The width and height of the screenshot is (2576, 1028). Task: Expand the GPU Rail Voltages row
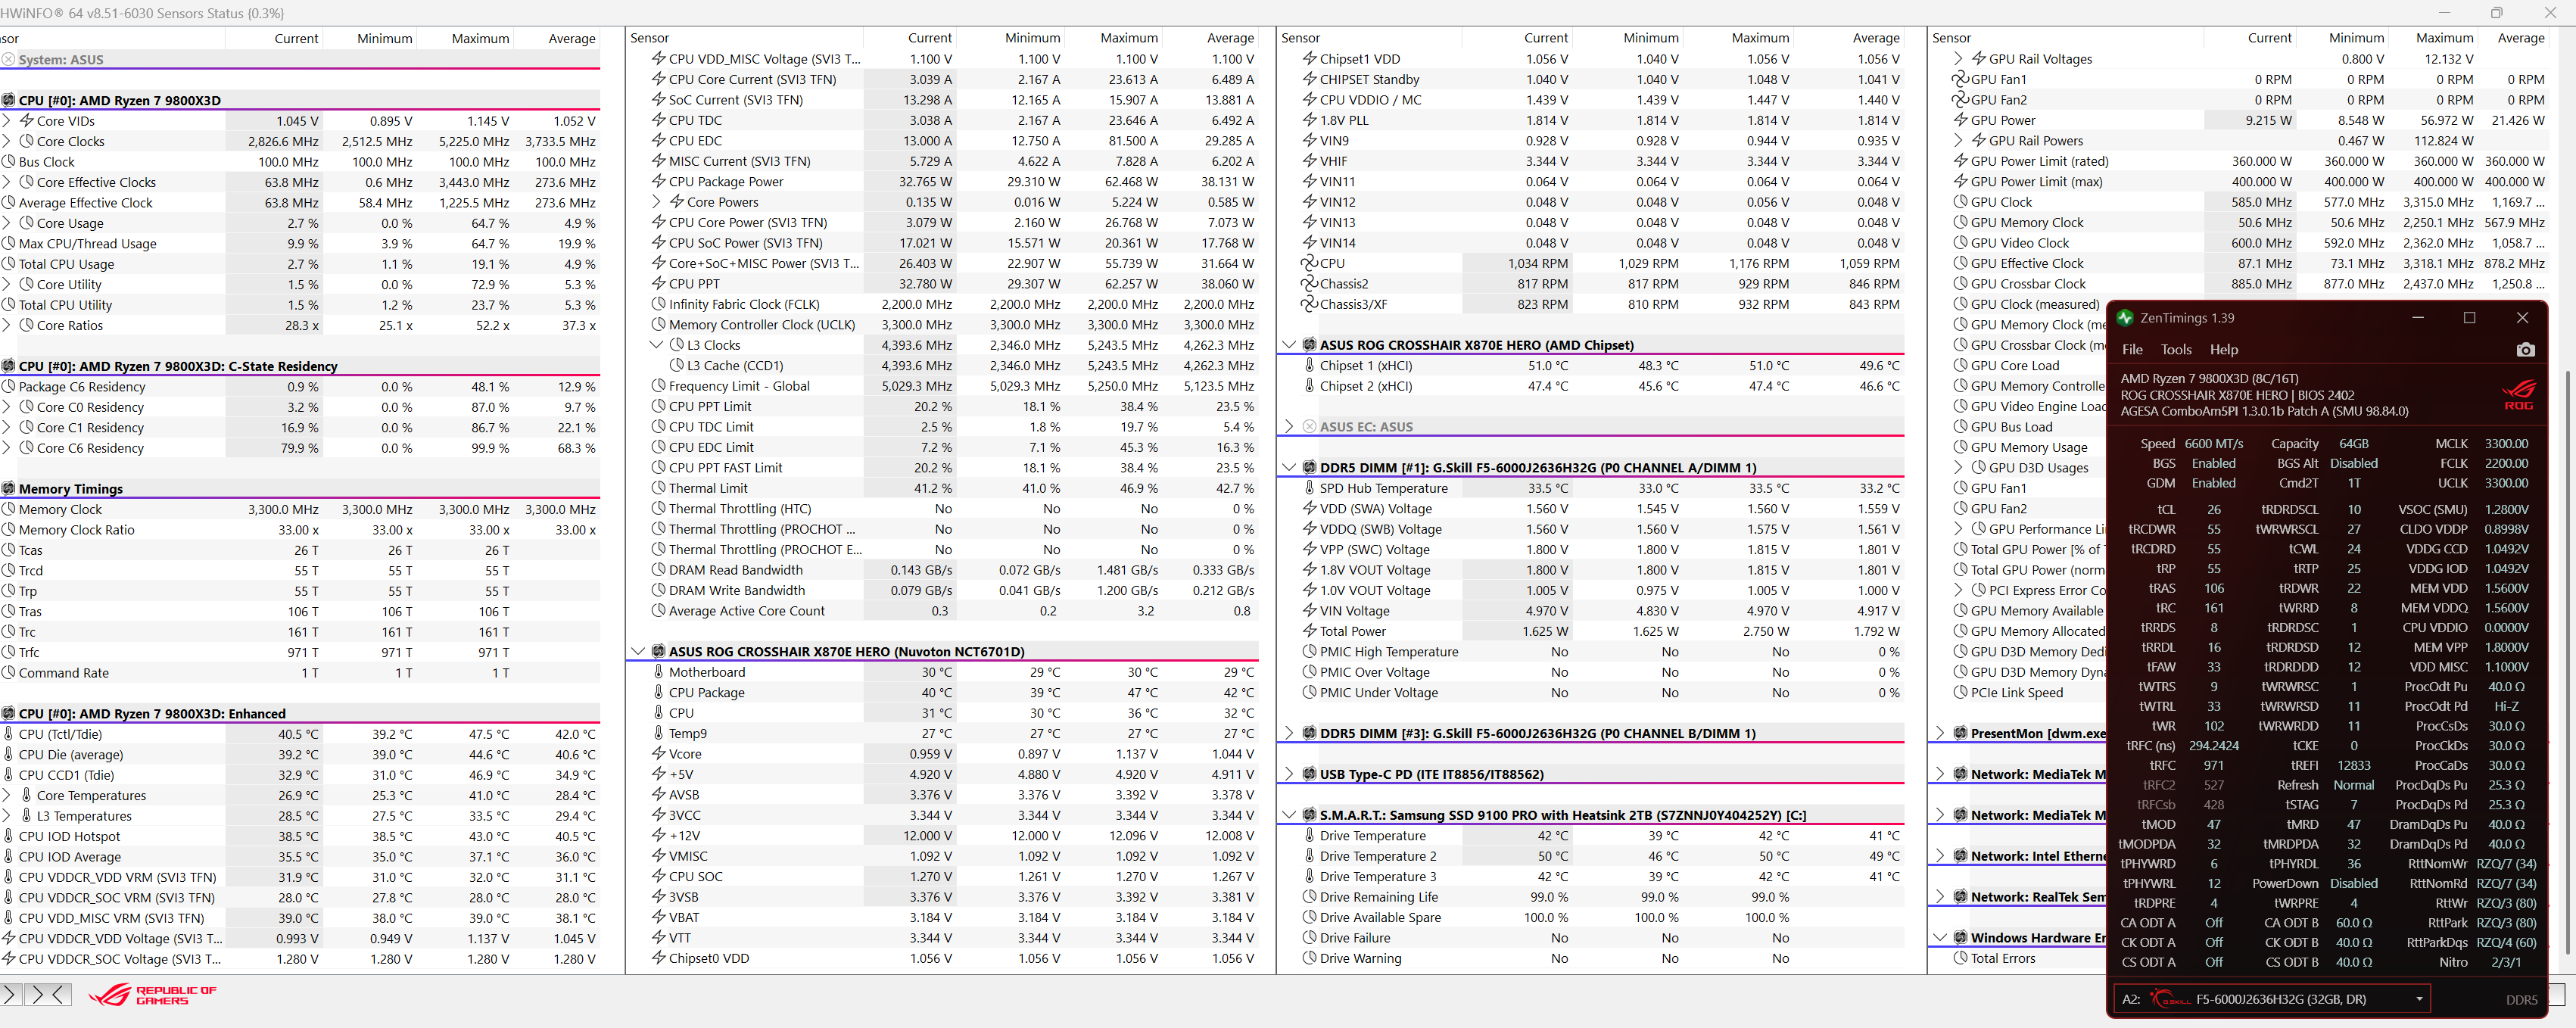coord(1958,59)
